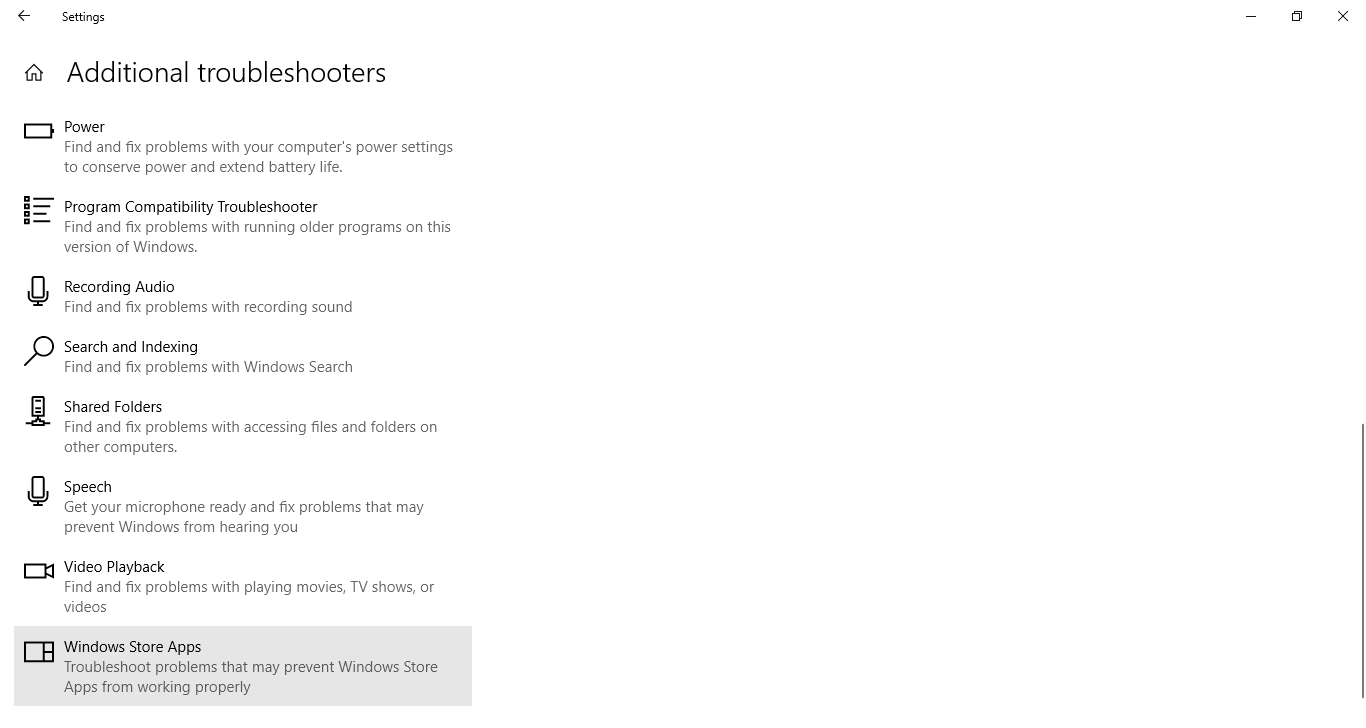Viewport: 1366px width, 728px height.
Task: Click the Windows Store Apps icon
Action: click(x=38, y=652)
